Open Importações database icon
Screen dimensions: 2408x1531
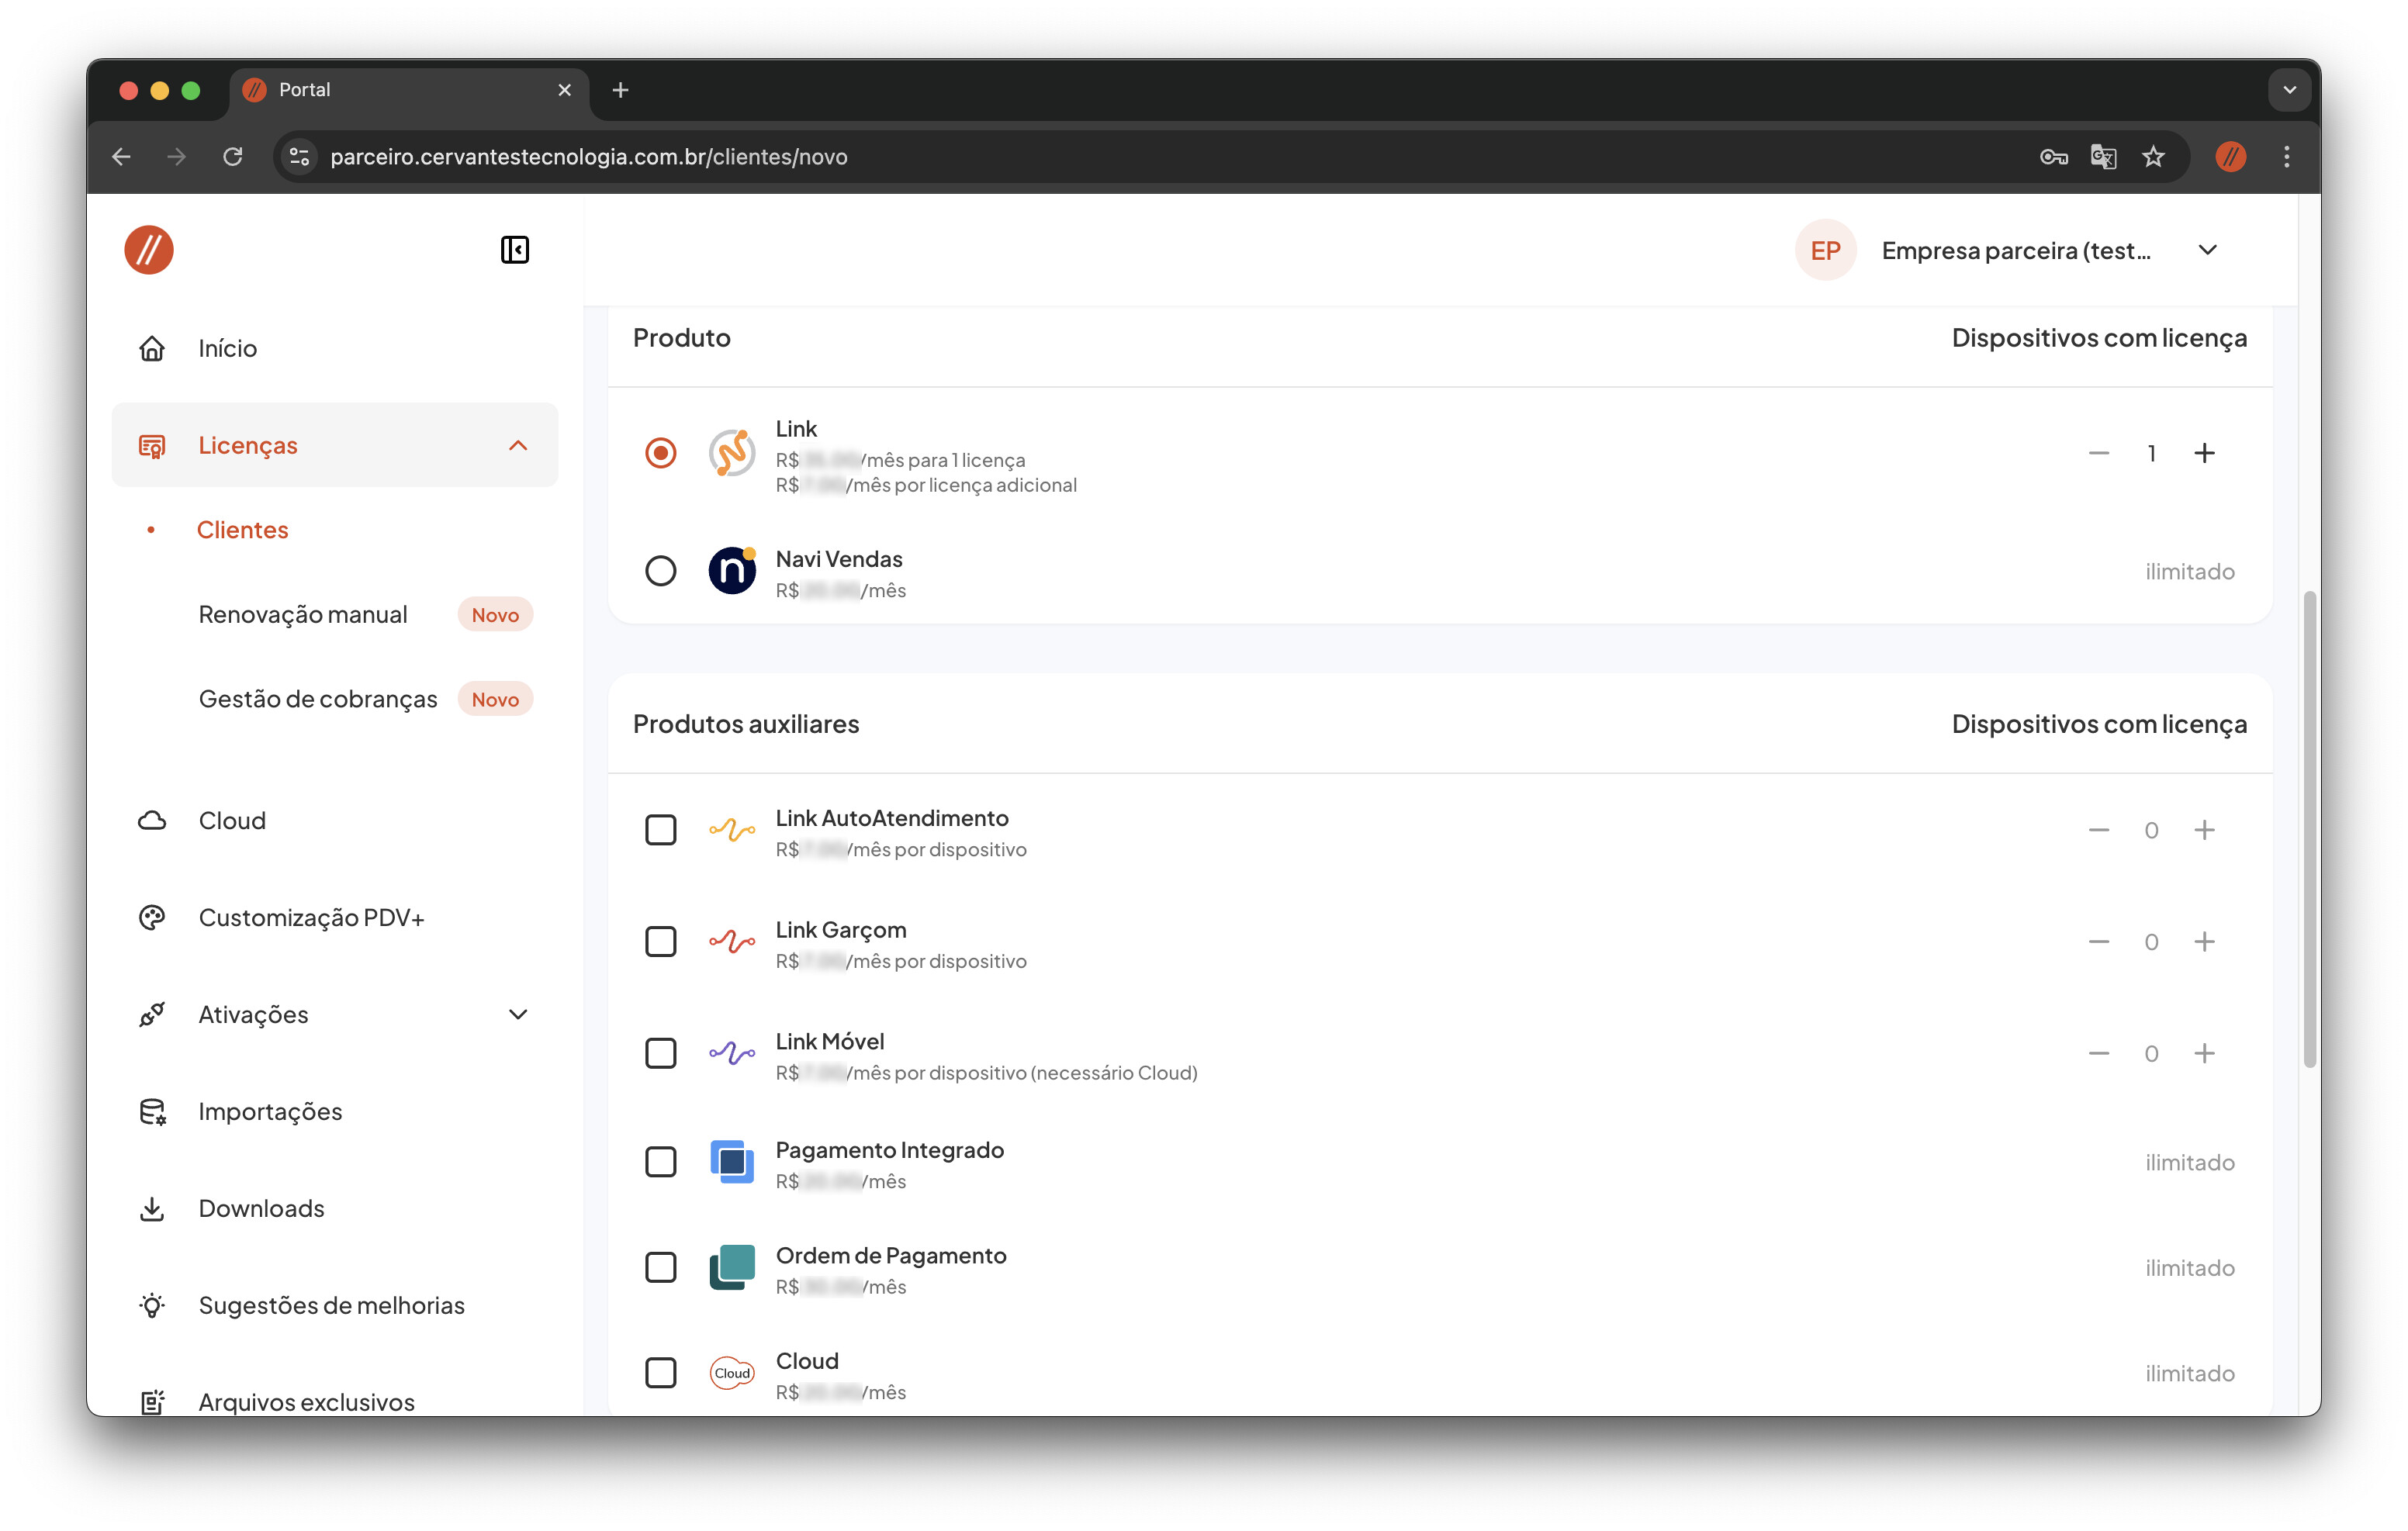click(x=152, y=1111)
